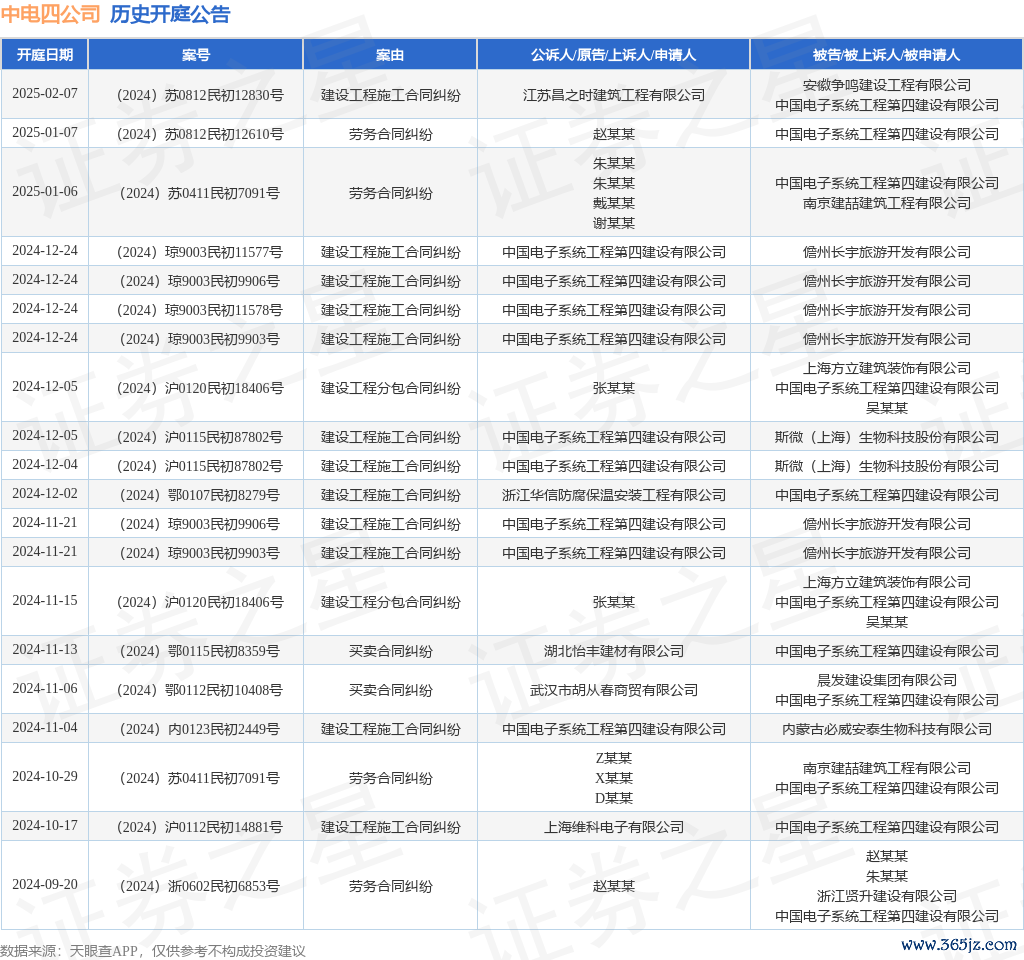
Task: Click case number (2024)琼9003民初11577号
Action: 199,253
